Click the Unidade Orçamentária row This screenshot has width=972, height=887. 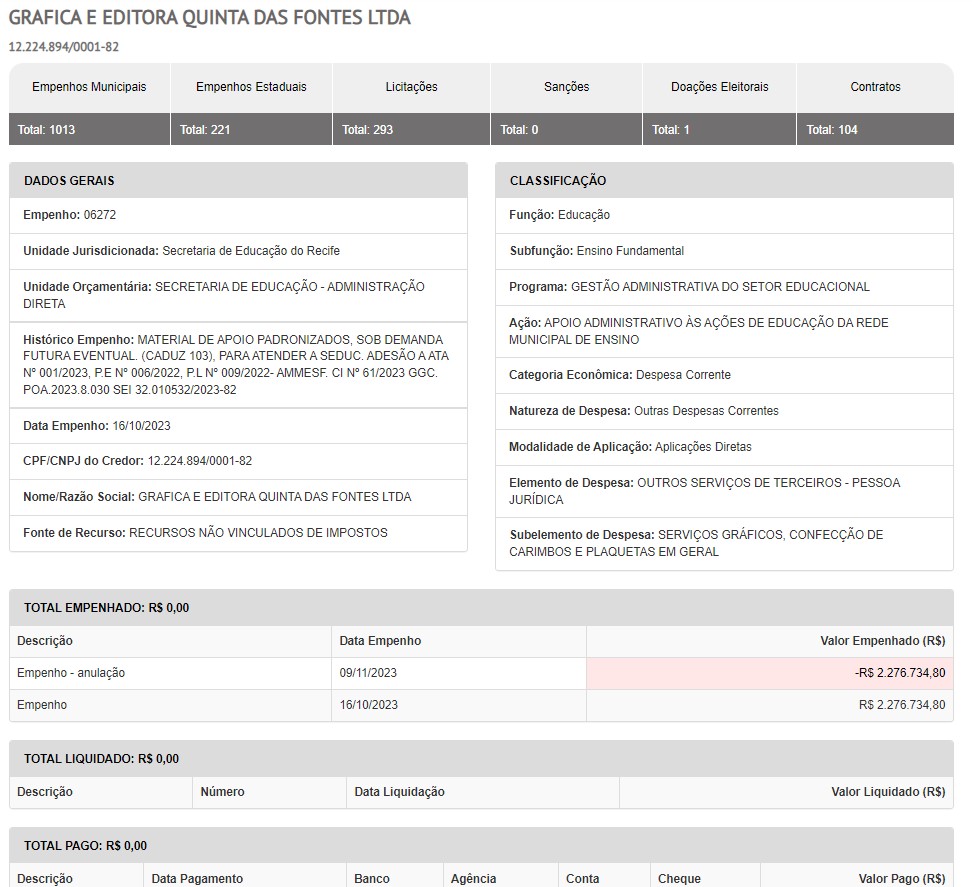pos(239,295)
